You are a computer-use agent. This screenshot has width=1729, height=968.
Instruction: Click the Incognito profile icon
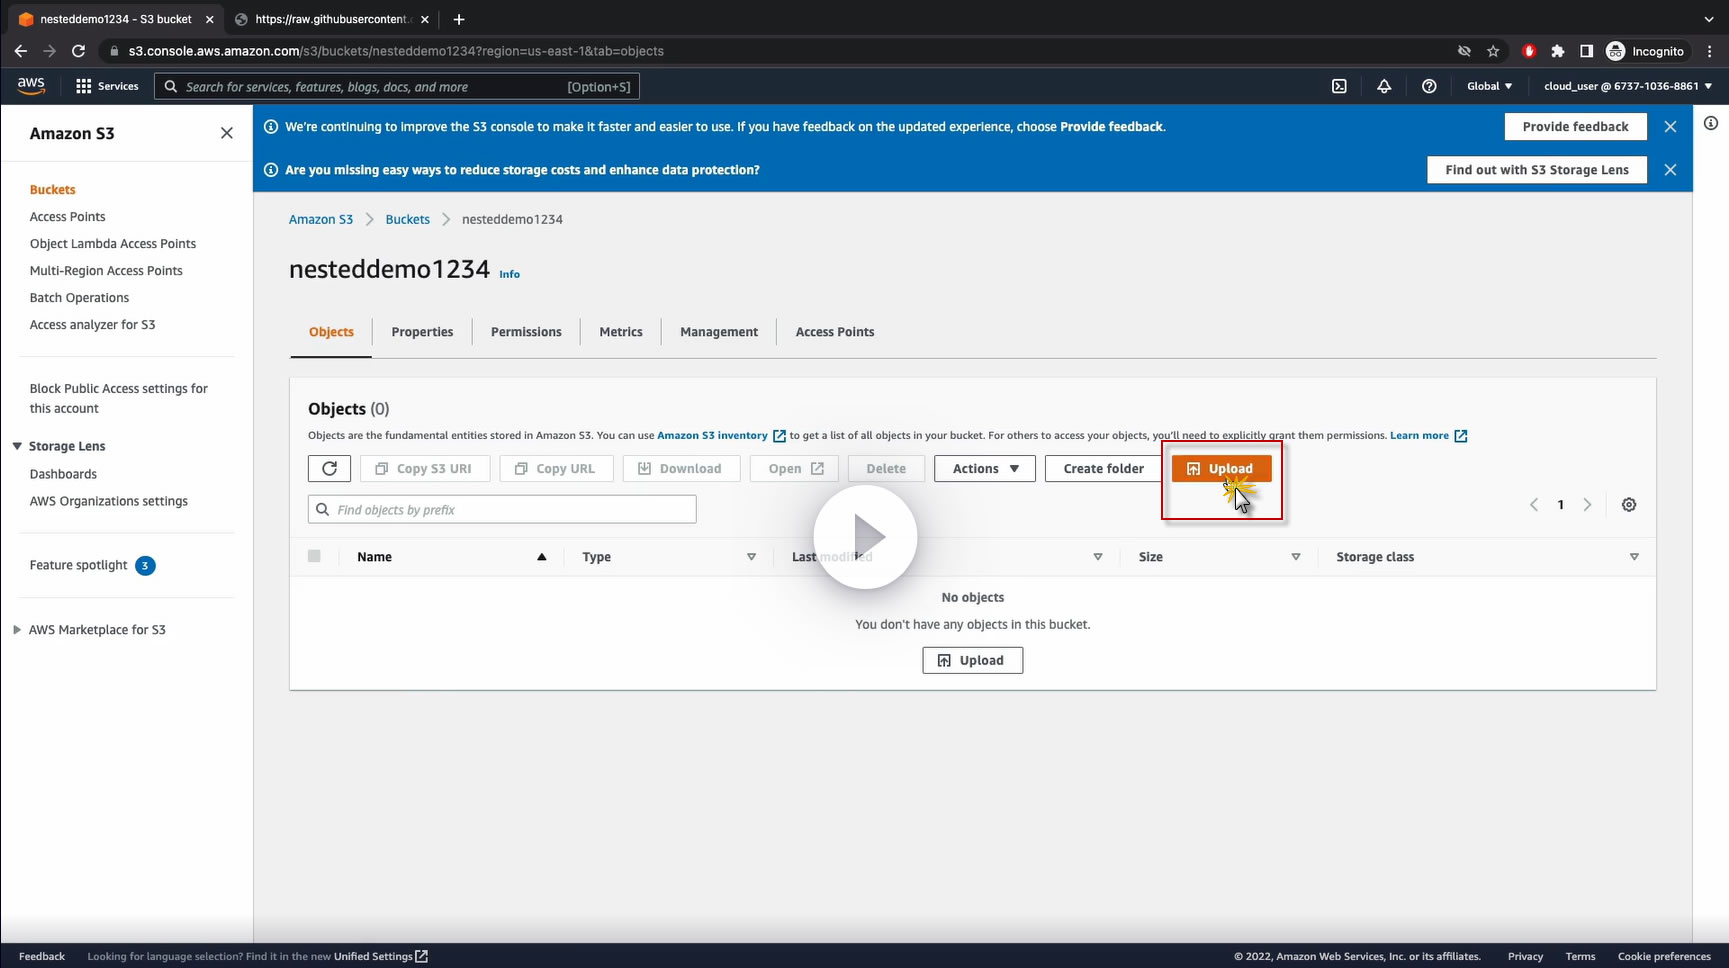pos(1646,51)
